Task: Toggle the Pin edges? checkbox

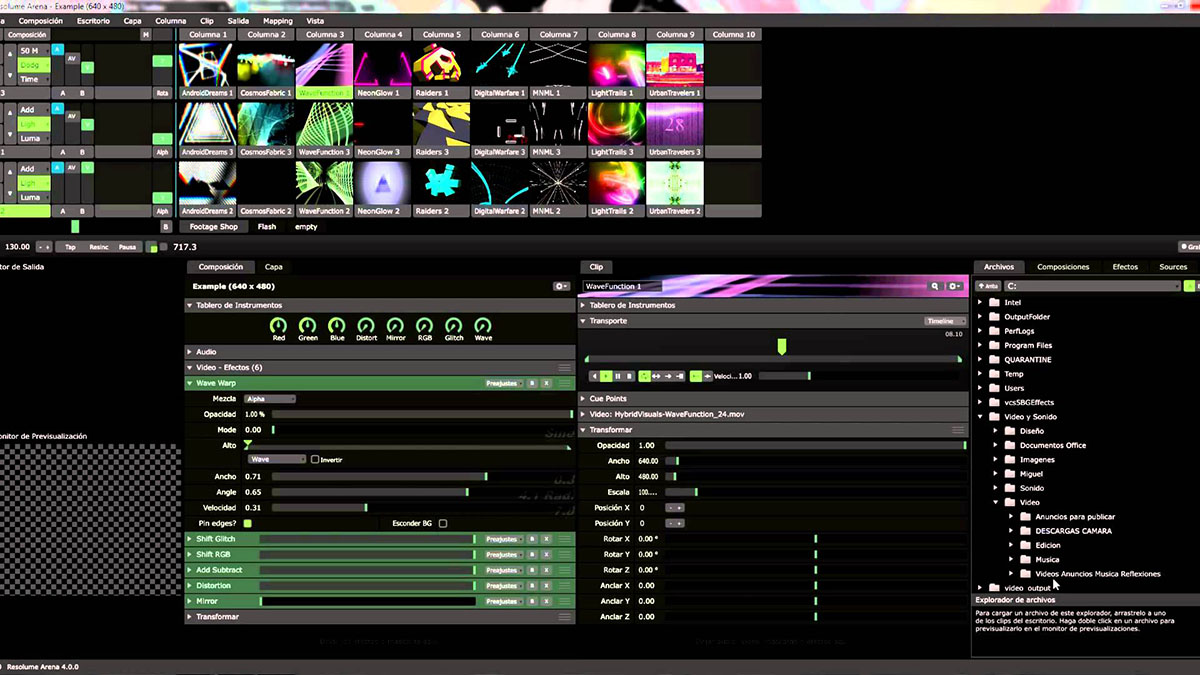Action: pos(248,523)
